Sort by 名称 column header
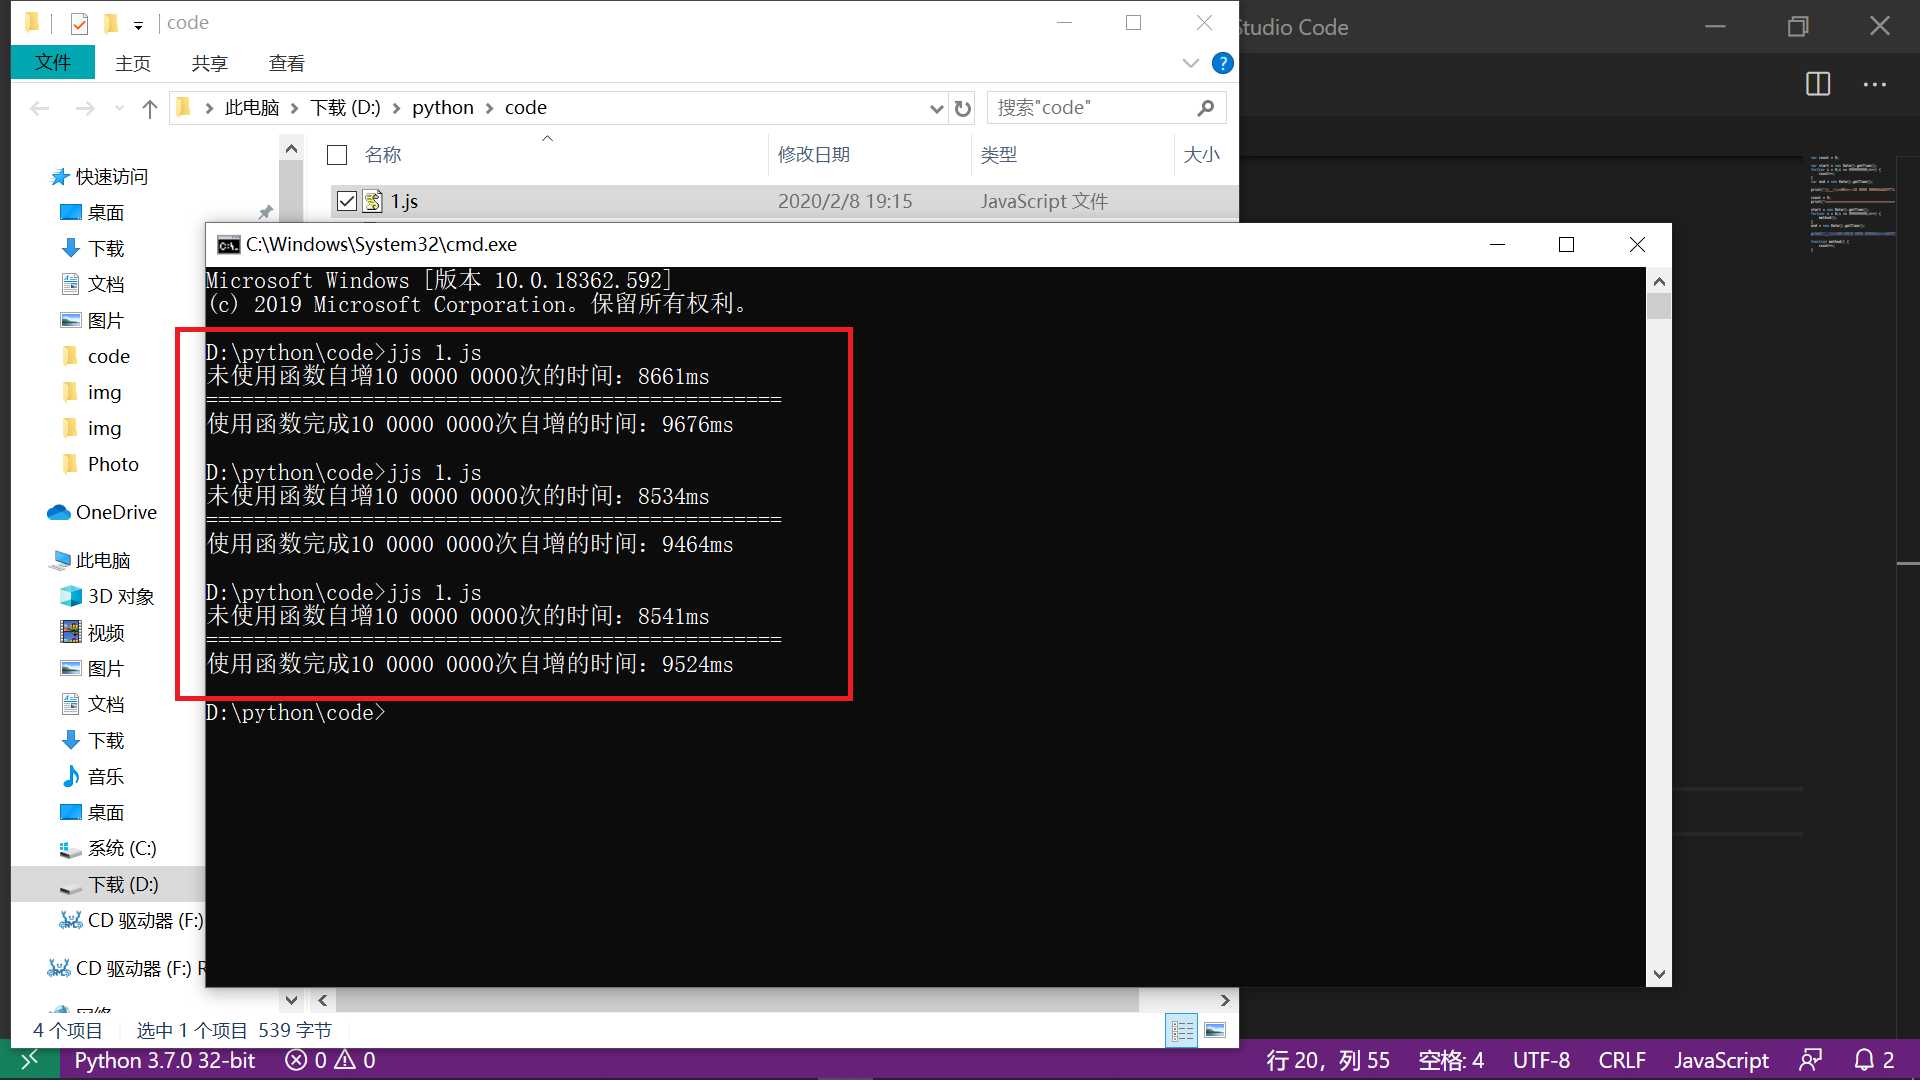 [383, 155]
